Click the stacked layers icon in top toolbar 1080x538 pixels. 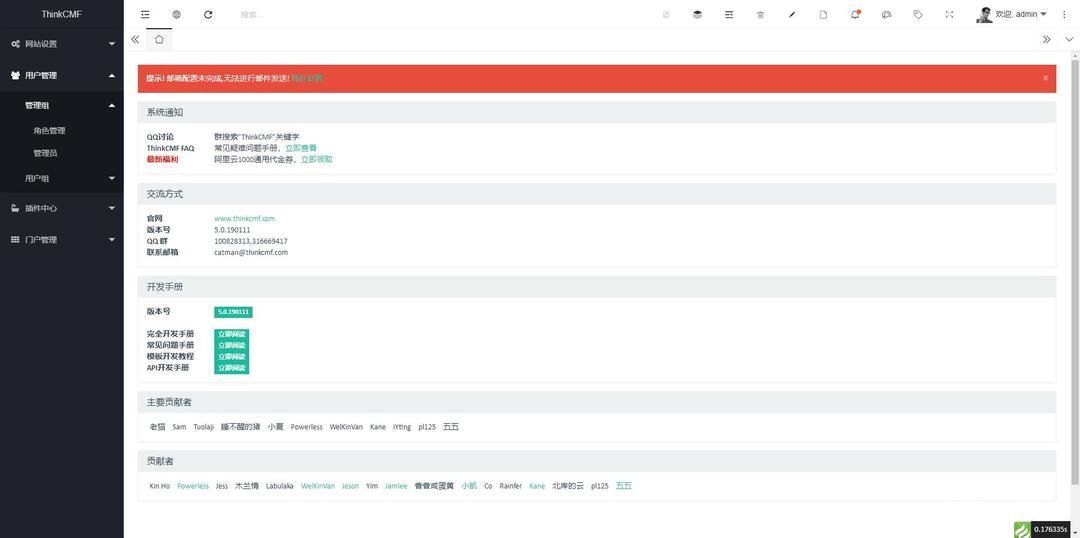pyautogui.click(x=697, y=14)
